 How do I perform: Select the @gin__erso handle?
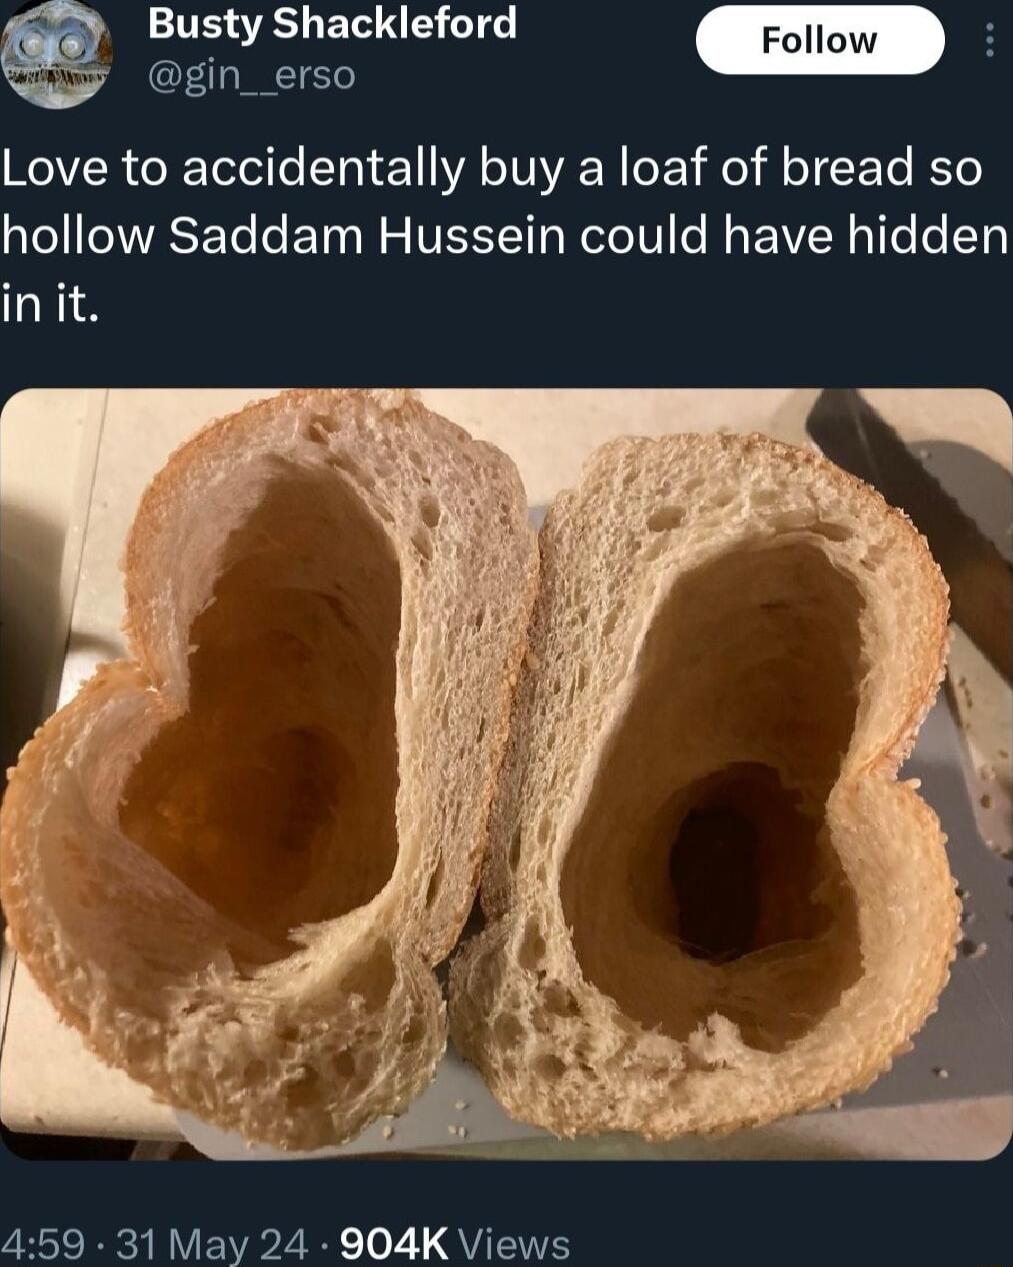point(251,75)
